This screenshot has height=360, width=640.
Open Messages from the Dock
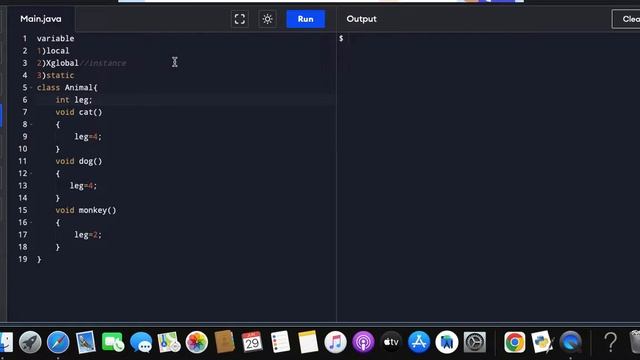coord(141,342)
